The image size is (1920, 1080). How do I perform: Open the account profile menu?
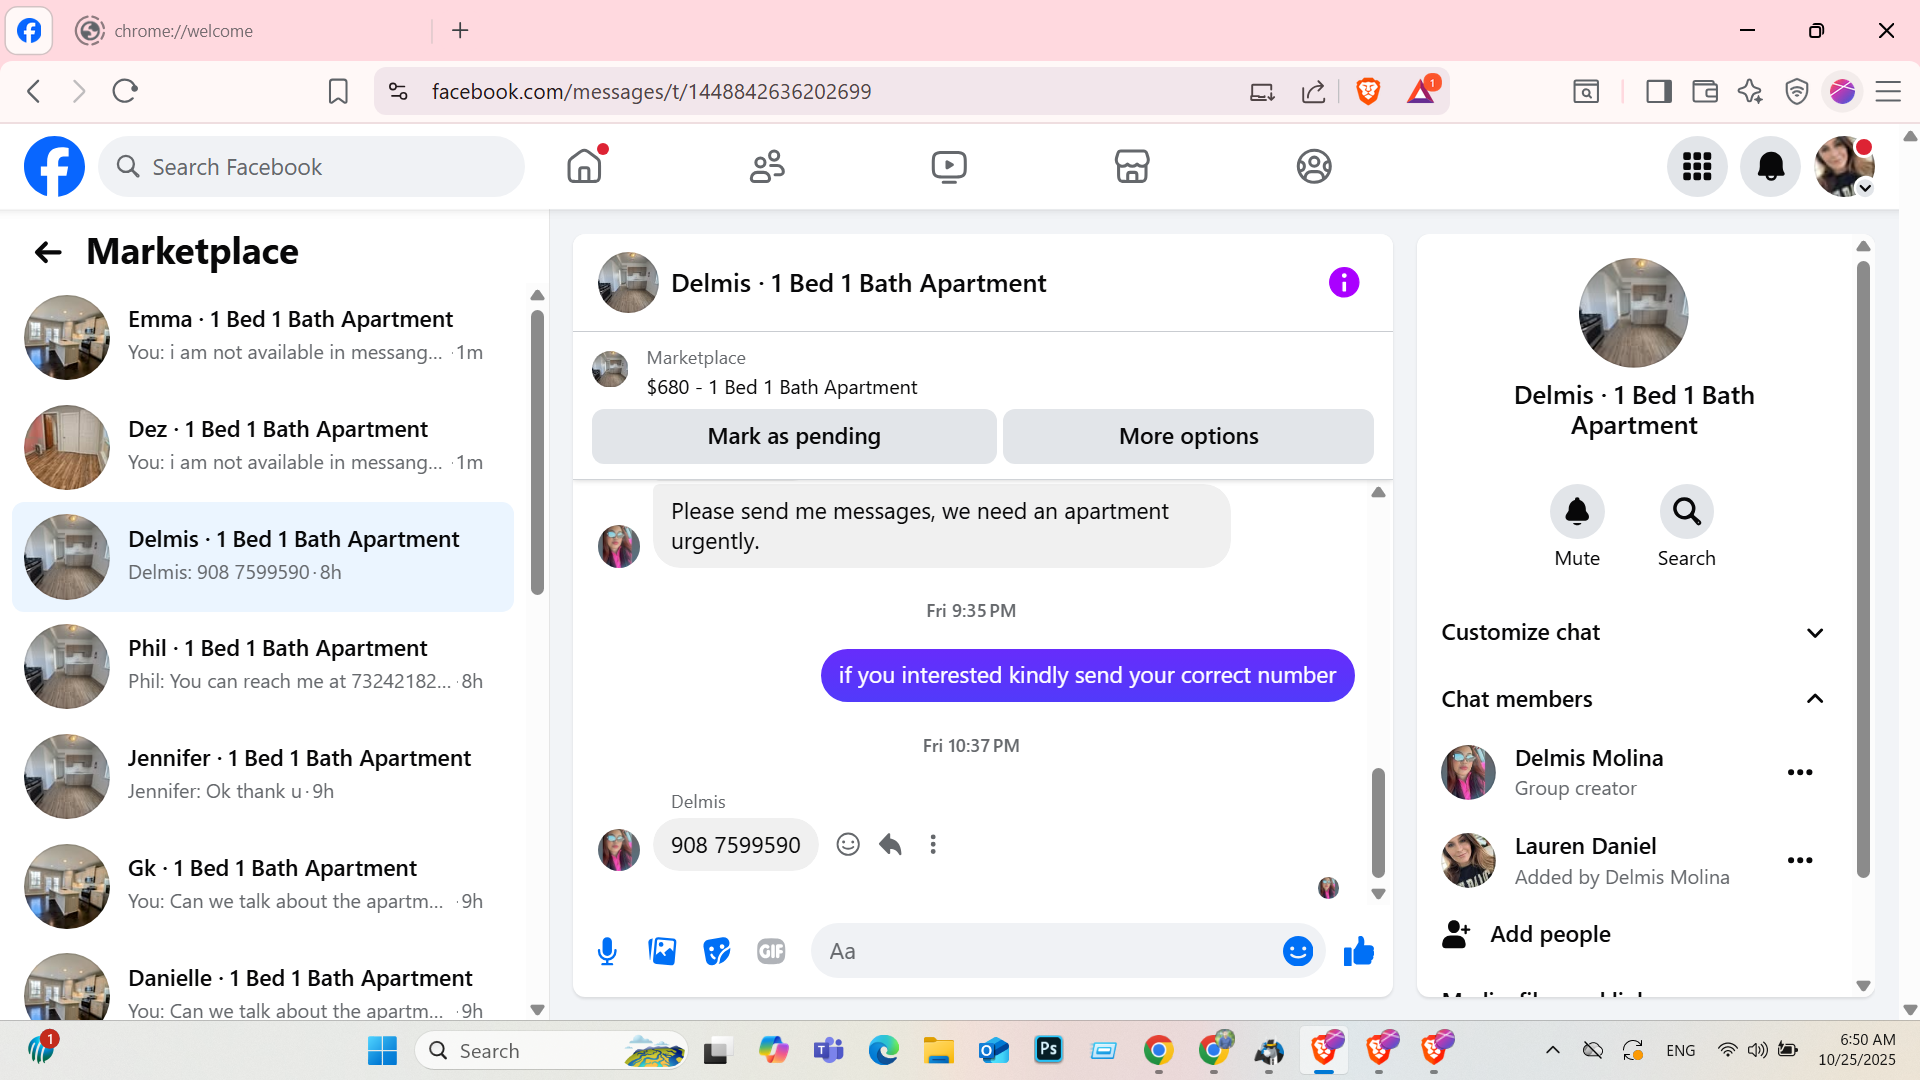1845,166
